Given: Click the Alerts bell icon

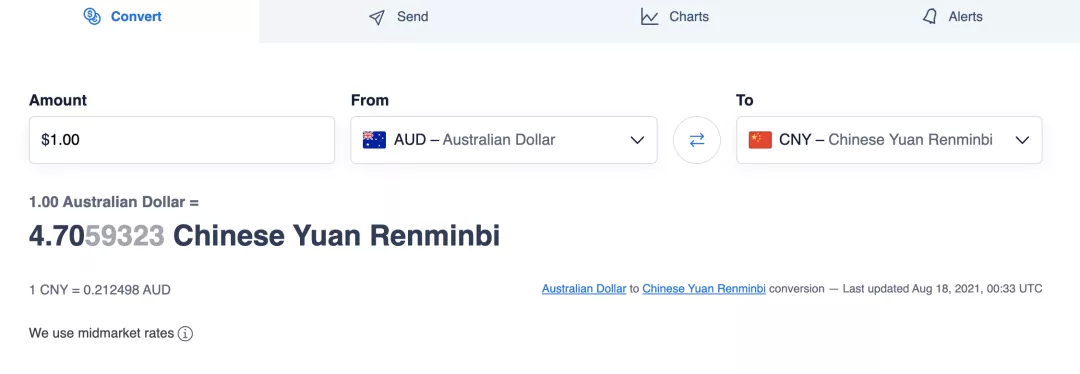Looking at the screenshot, I should click(930, 17).
